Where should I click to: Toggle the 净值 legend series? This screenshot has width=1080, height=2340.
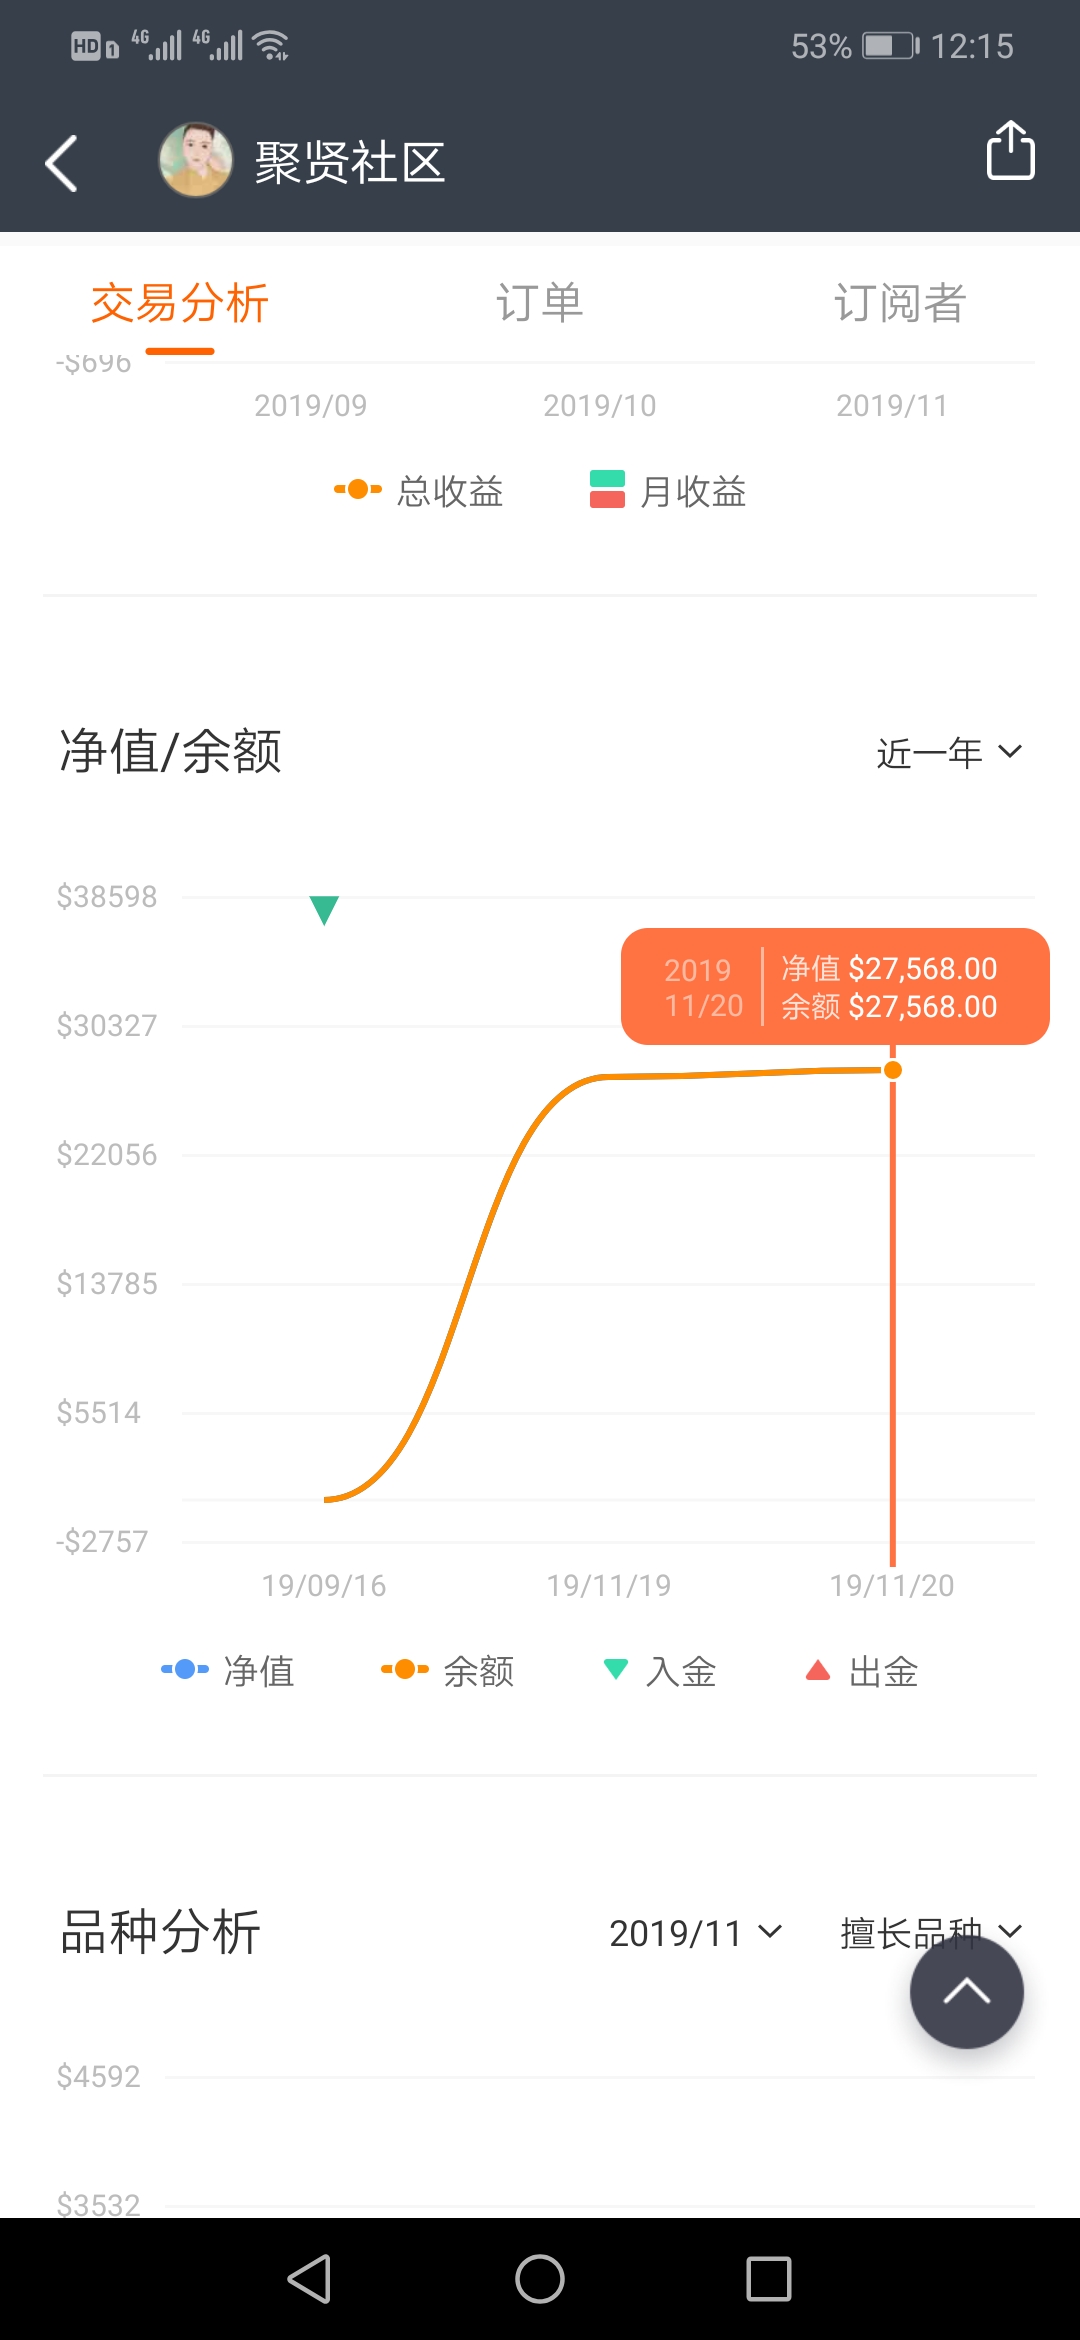228,1671
